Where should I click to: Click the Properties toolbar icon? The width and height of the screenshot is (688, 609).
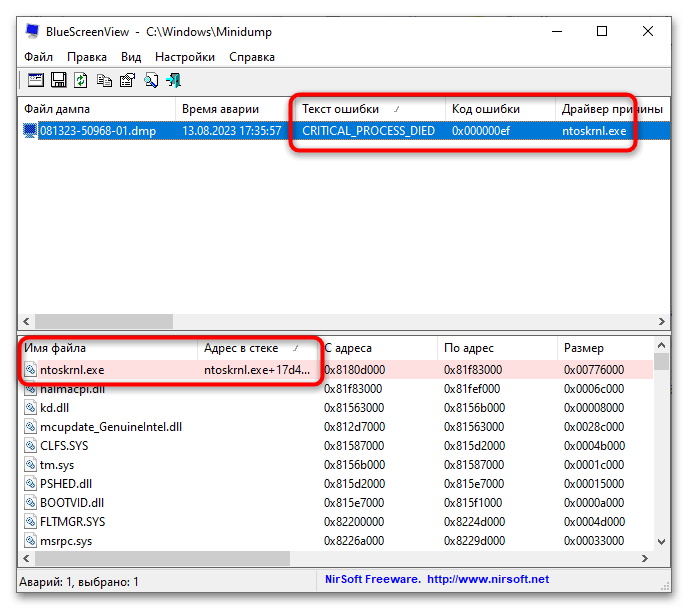point(127,80)
